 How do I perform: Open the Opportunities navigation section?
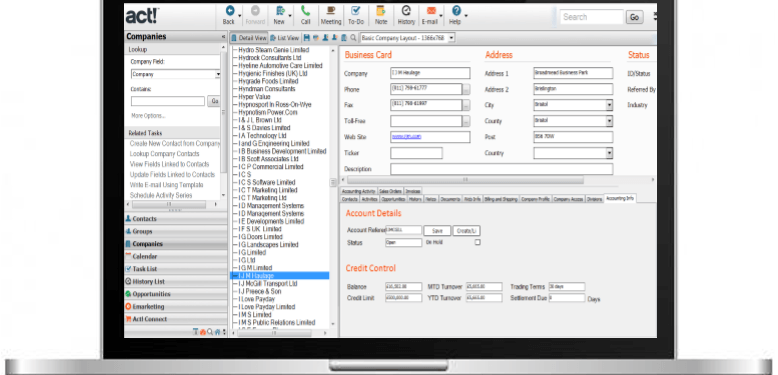[175, 294]
